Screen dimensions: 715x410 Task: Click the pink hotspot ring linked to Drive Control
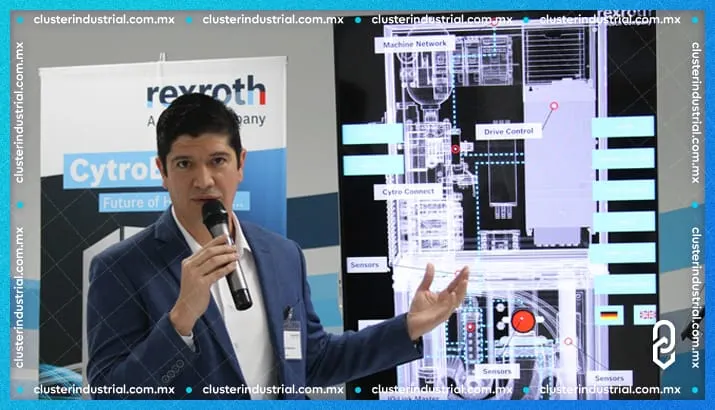click(554, 106)
